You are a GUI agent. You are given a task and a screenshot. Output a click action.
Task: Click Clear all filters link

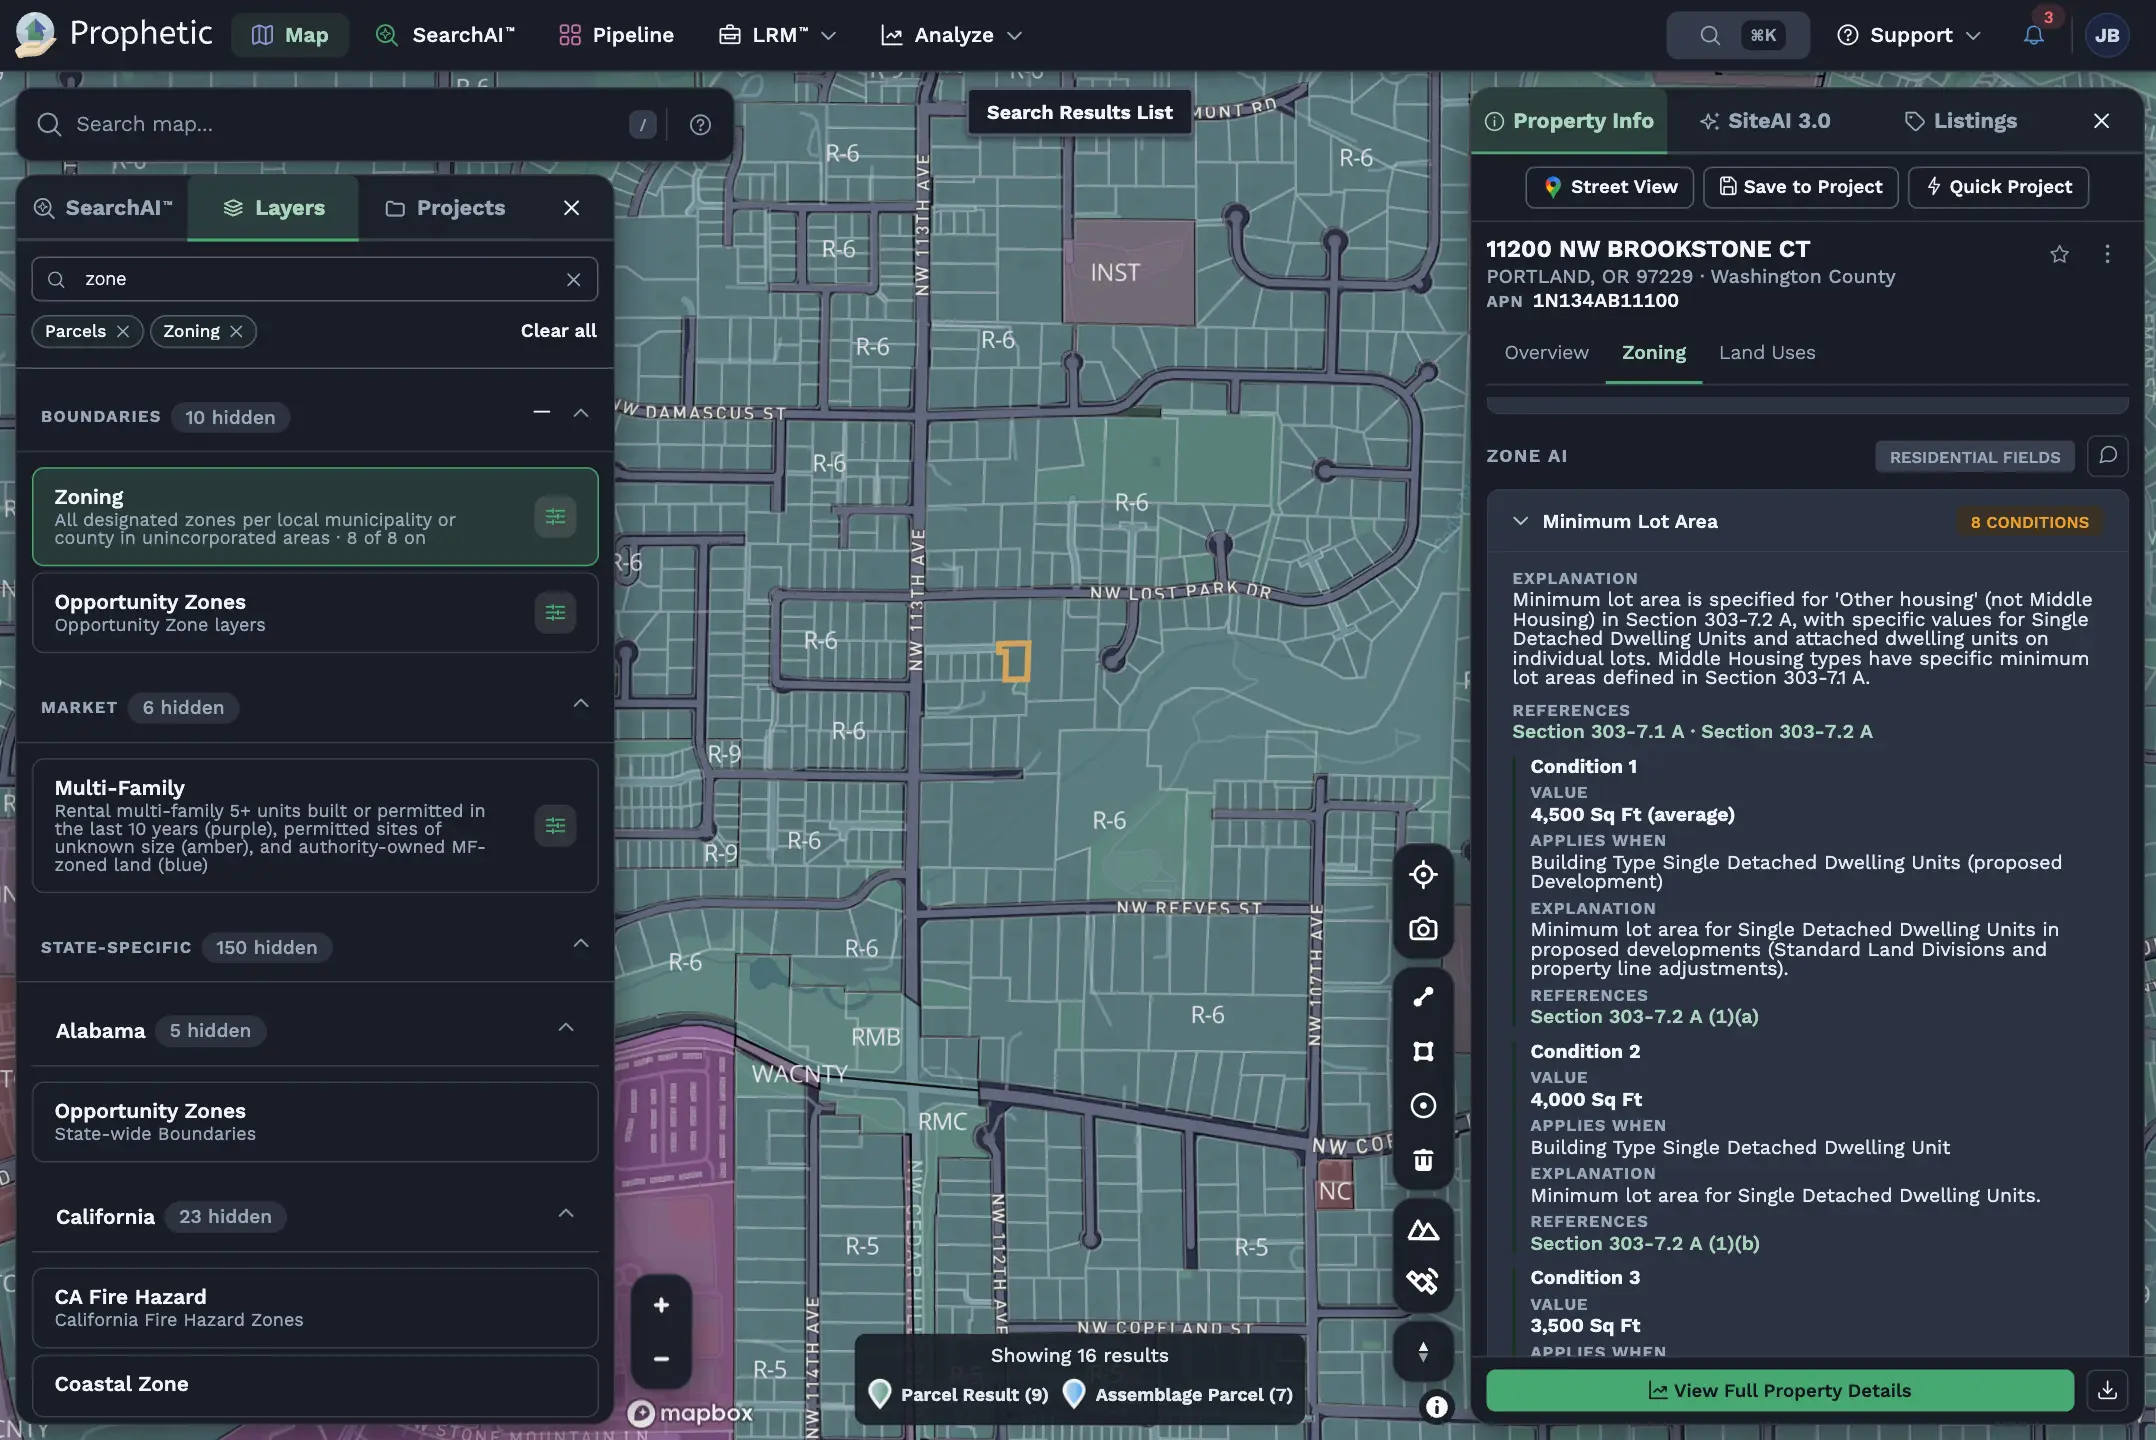coord(558,331)
